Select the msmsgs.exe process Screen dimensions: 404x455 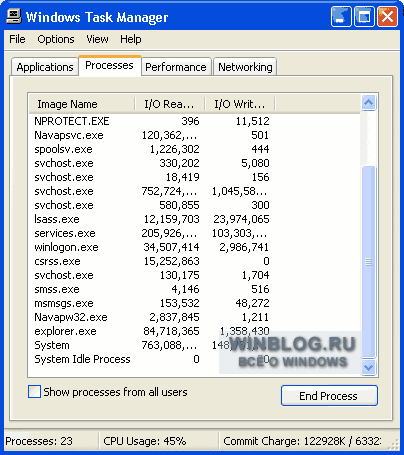[152, 303]
